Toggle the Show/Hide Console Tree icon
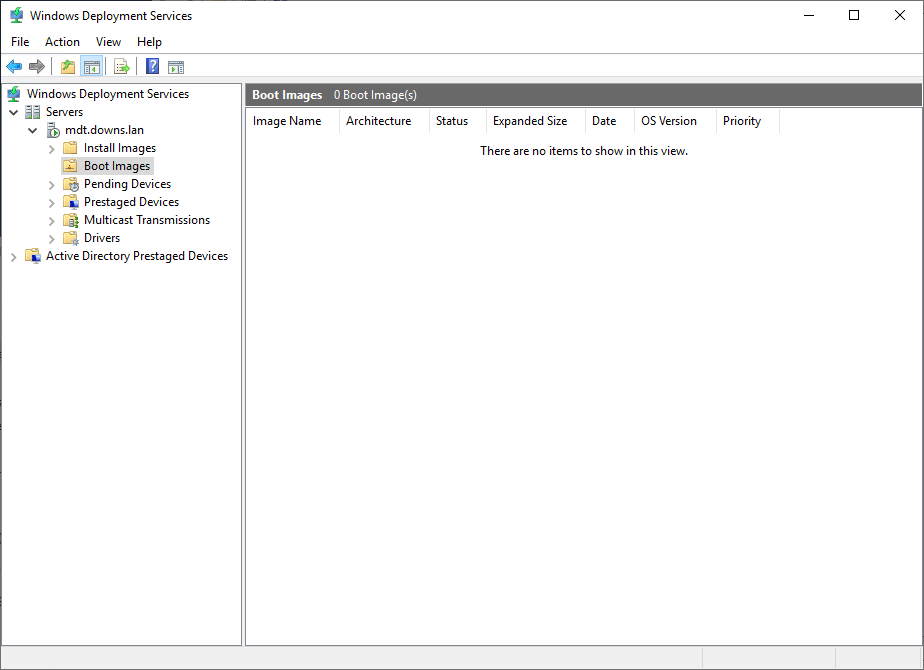924x670 pixels. pos(92,67)
